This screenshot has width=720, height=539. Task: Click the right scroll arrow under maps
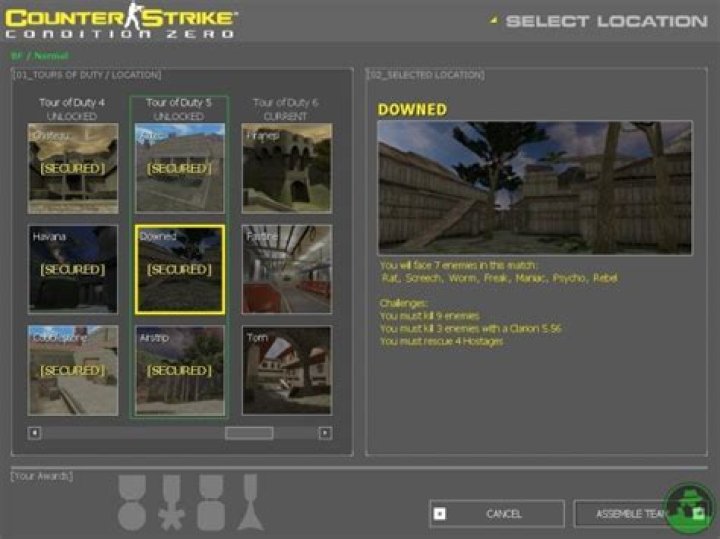[325, 433]
